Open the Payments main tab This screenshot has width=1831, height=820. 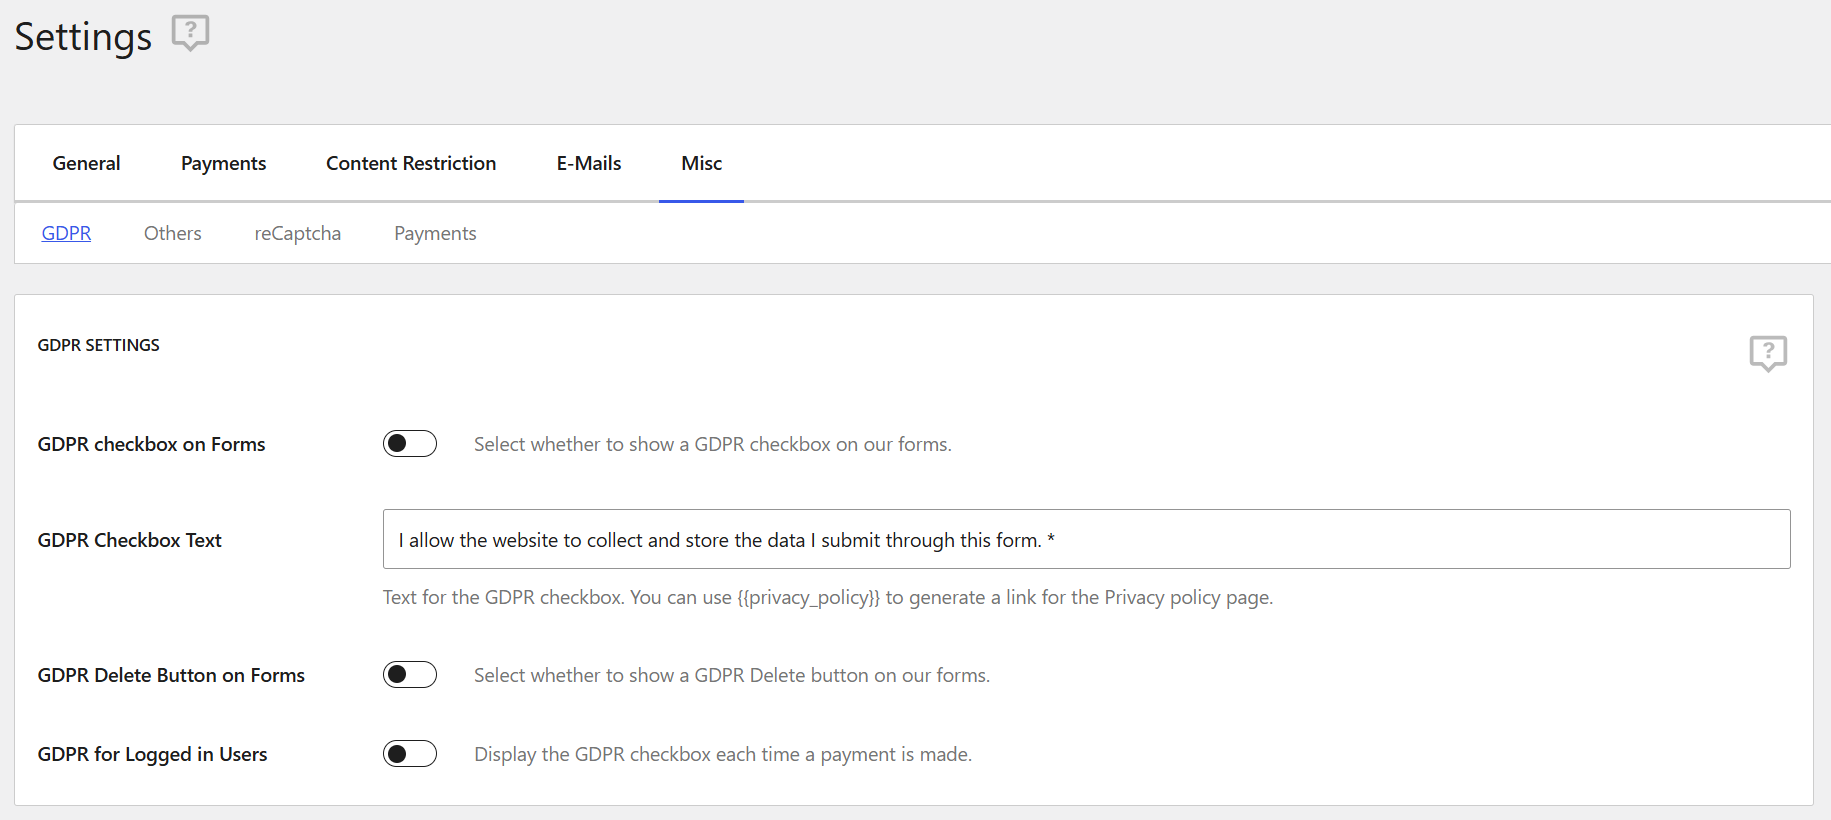pos(223,163)
